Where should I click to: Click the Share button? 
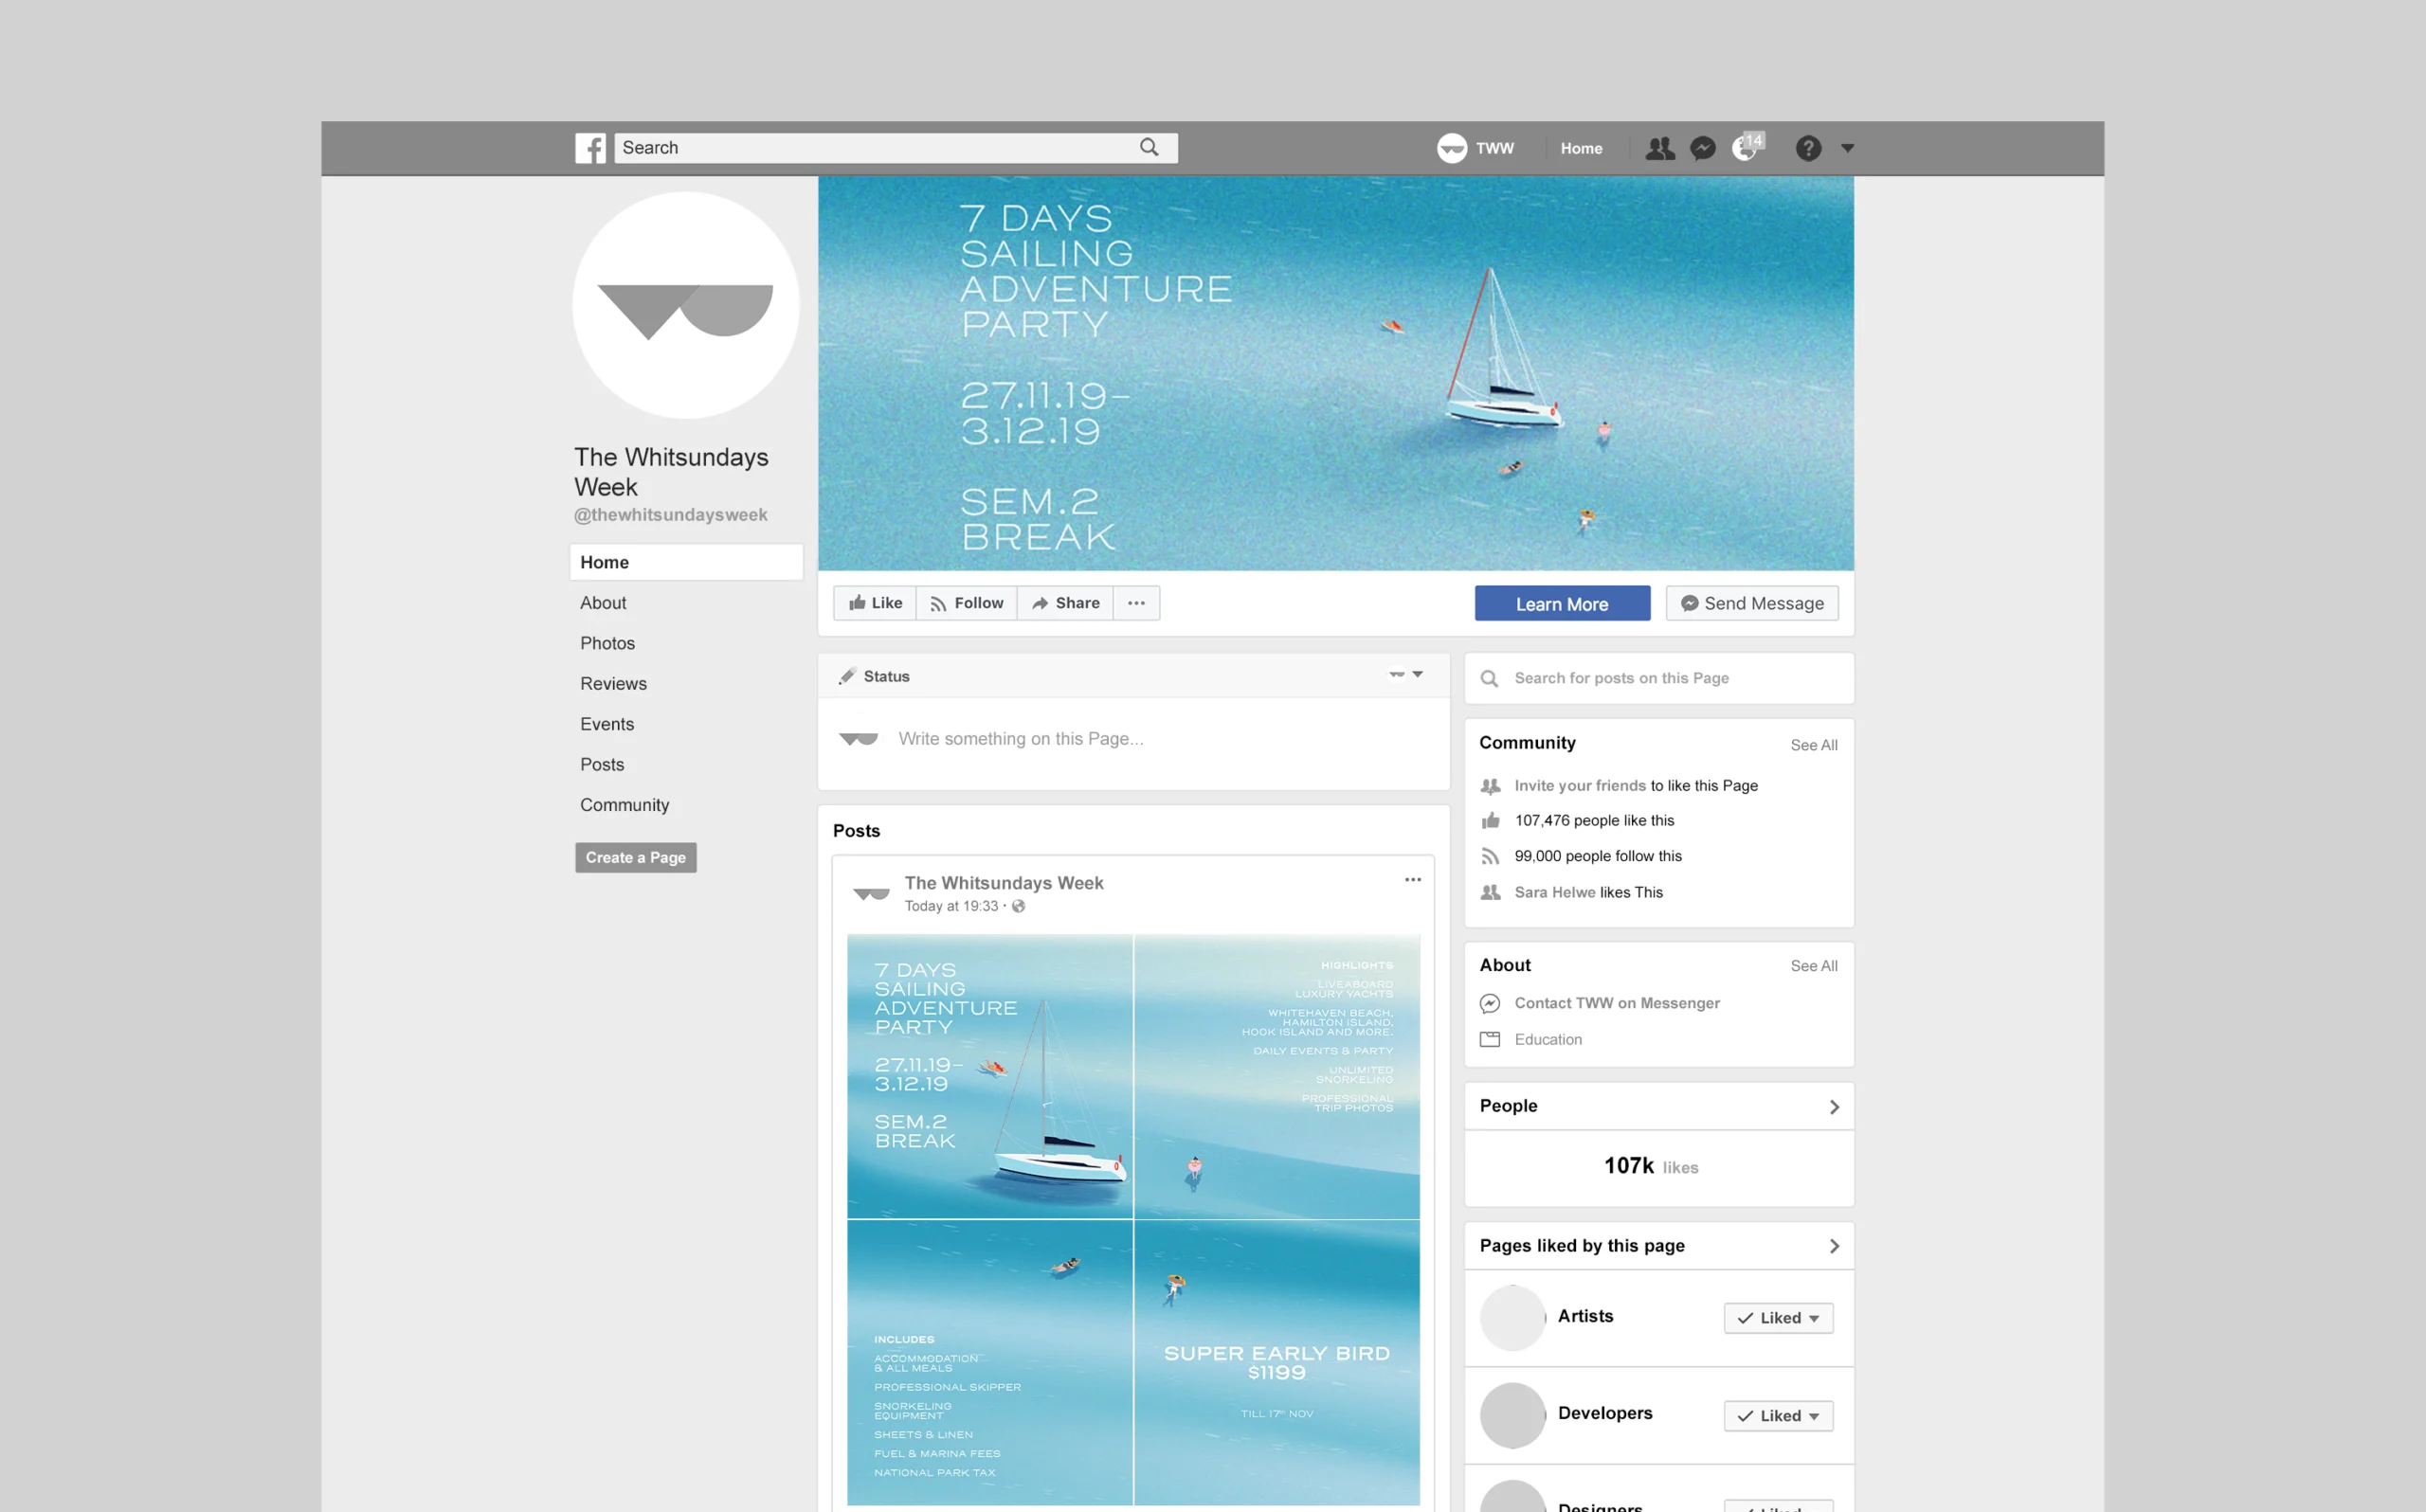pyautogui.click(x=1065, y=603)
